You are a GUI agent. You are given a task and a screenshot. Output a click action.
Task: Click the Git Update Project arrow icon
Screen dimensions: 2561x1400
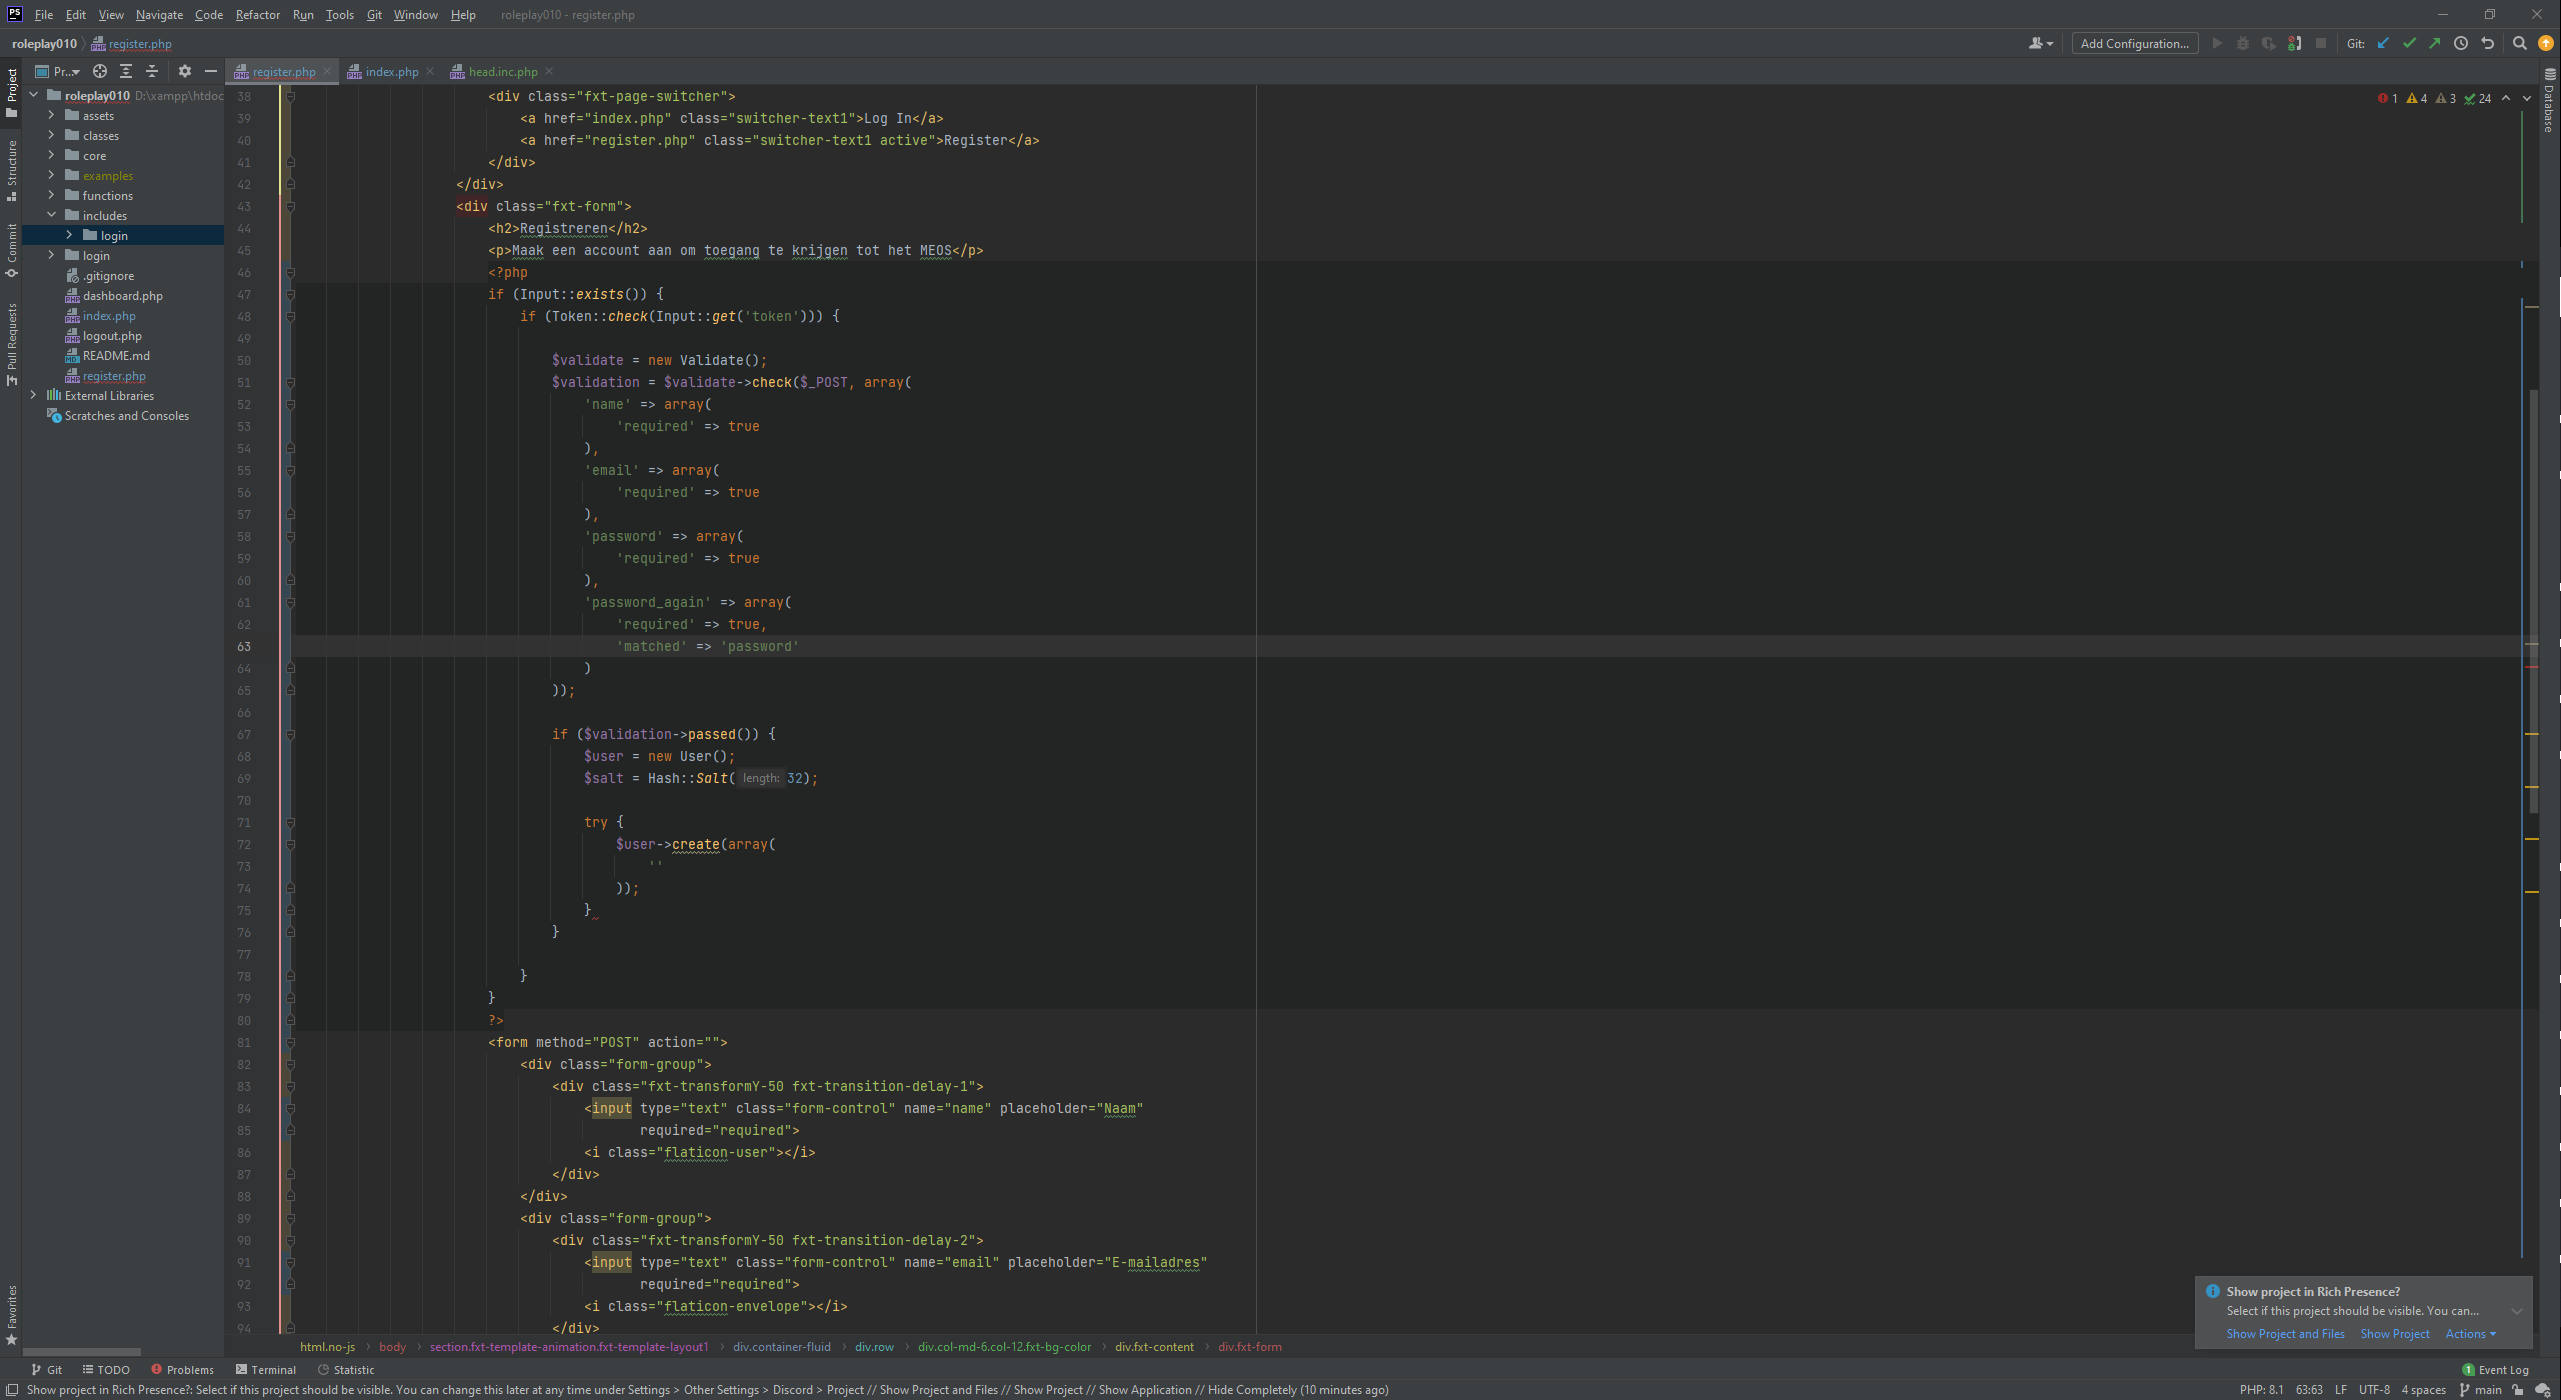(x=2383, y=43)
